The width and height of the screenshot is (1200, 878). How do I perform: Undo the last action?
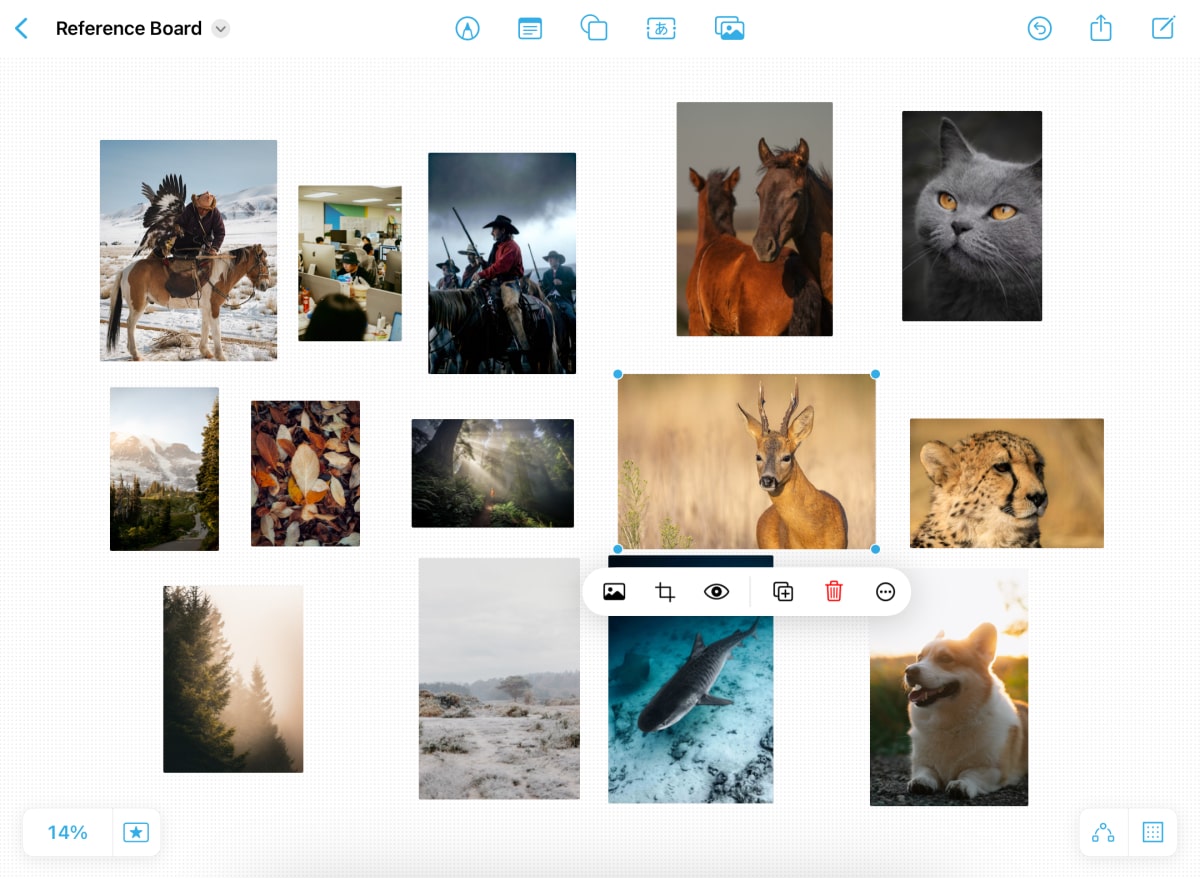coord(1039,29)
